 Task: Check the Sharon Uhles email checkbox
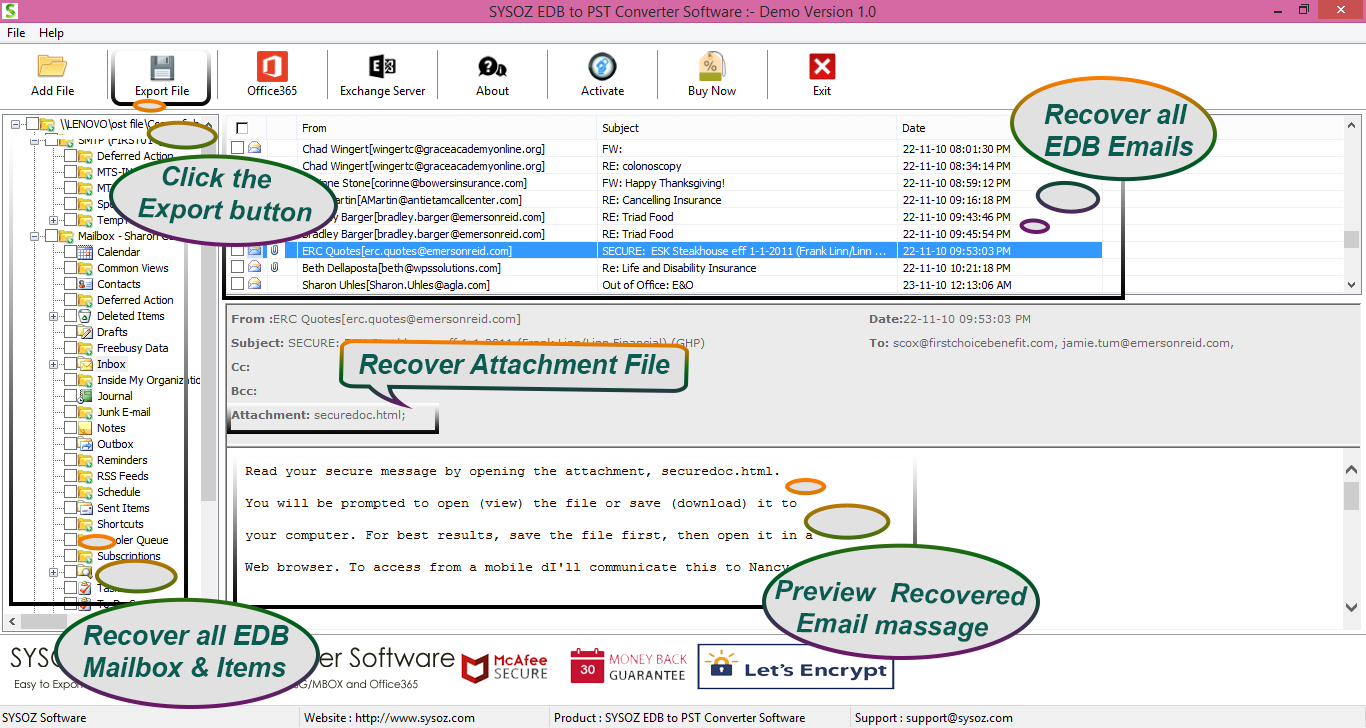coord(238,285)
